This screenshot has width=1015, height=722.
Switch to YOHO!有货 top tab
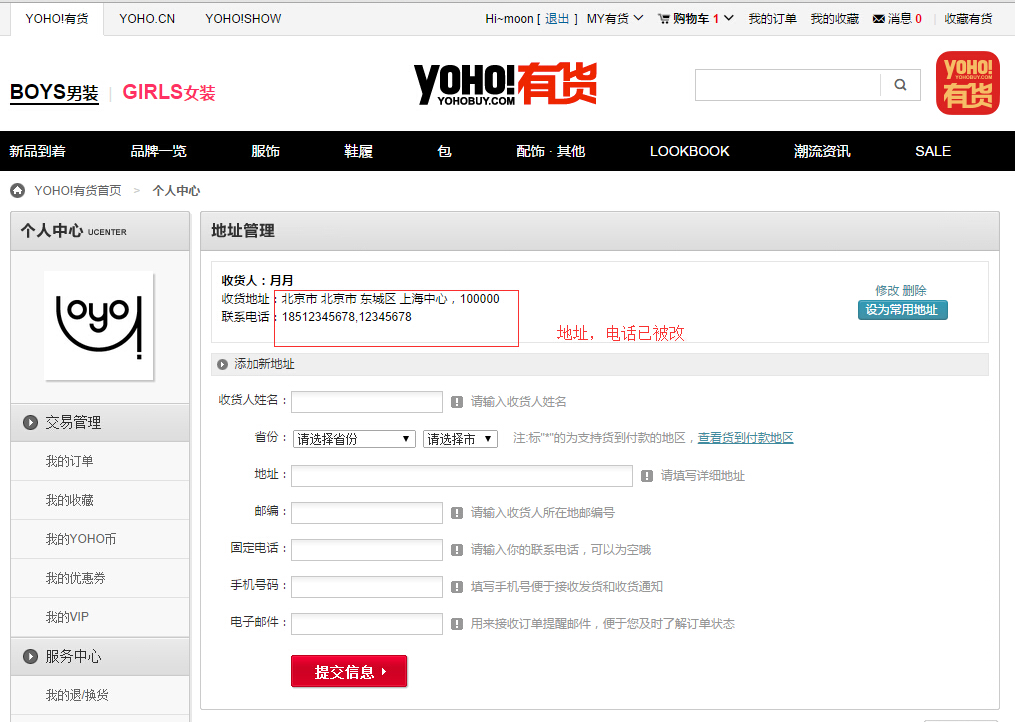(57, 19)
